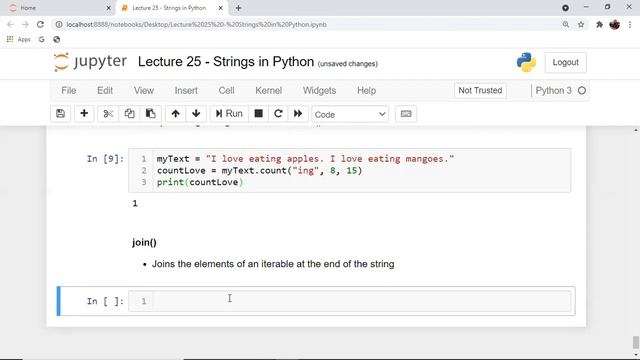Open the Insert menu
Viewport: 640px width, 360px height.
(x=186, y=91)
